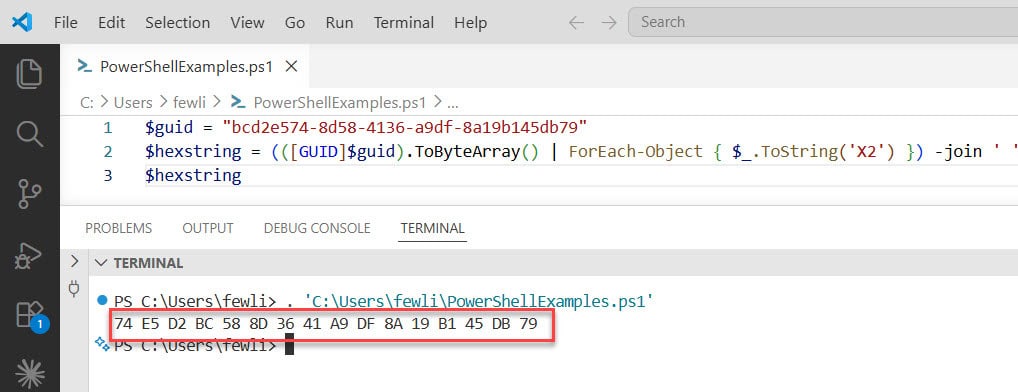Viewport: 1018px width, 392px height.
Task: Click the C: breadcrumb segment
Action: point(87,103)
